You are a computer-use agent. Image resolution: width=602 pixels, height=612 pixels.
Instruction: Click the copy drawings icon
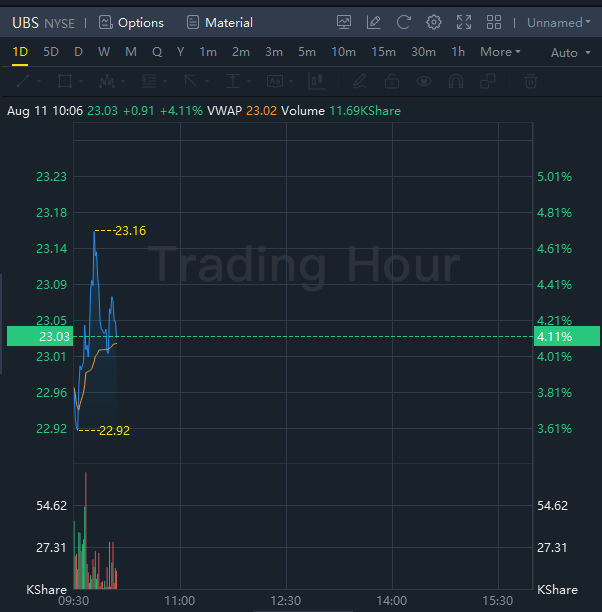[488, 81]
